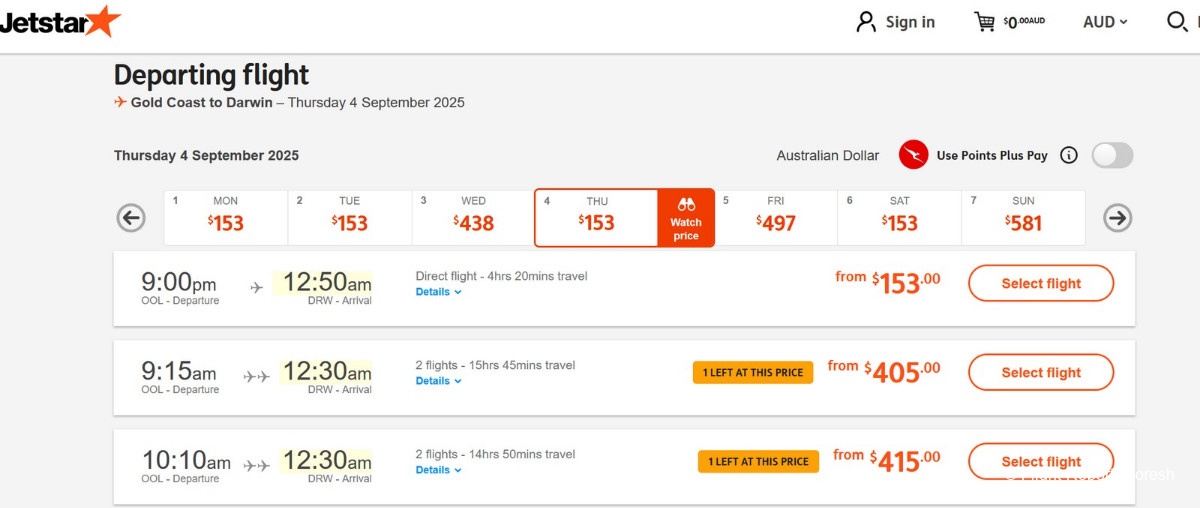Click the Qantas red logo icon
The width and height of the screenshot is (1200, 508).
[913, 155]
